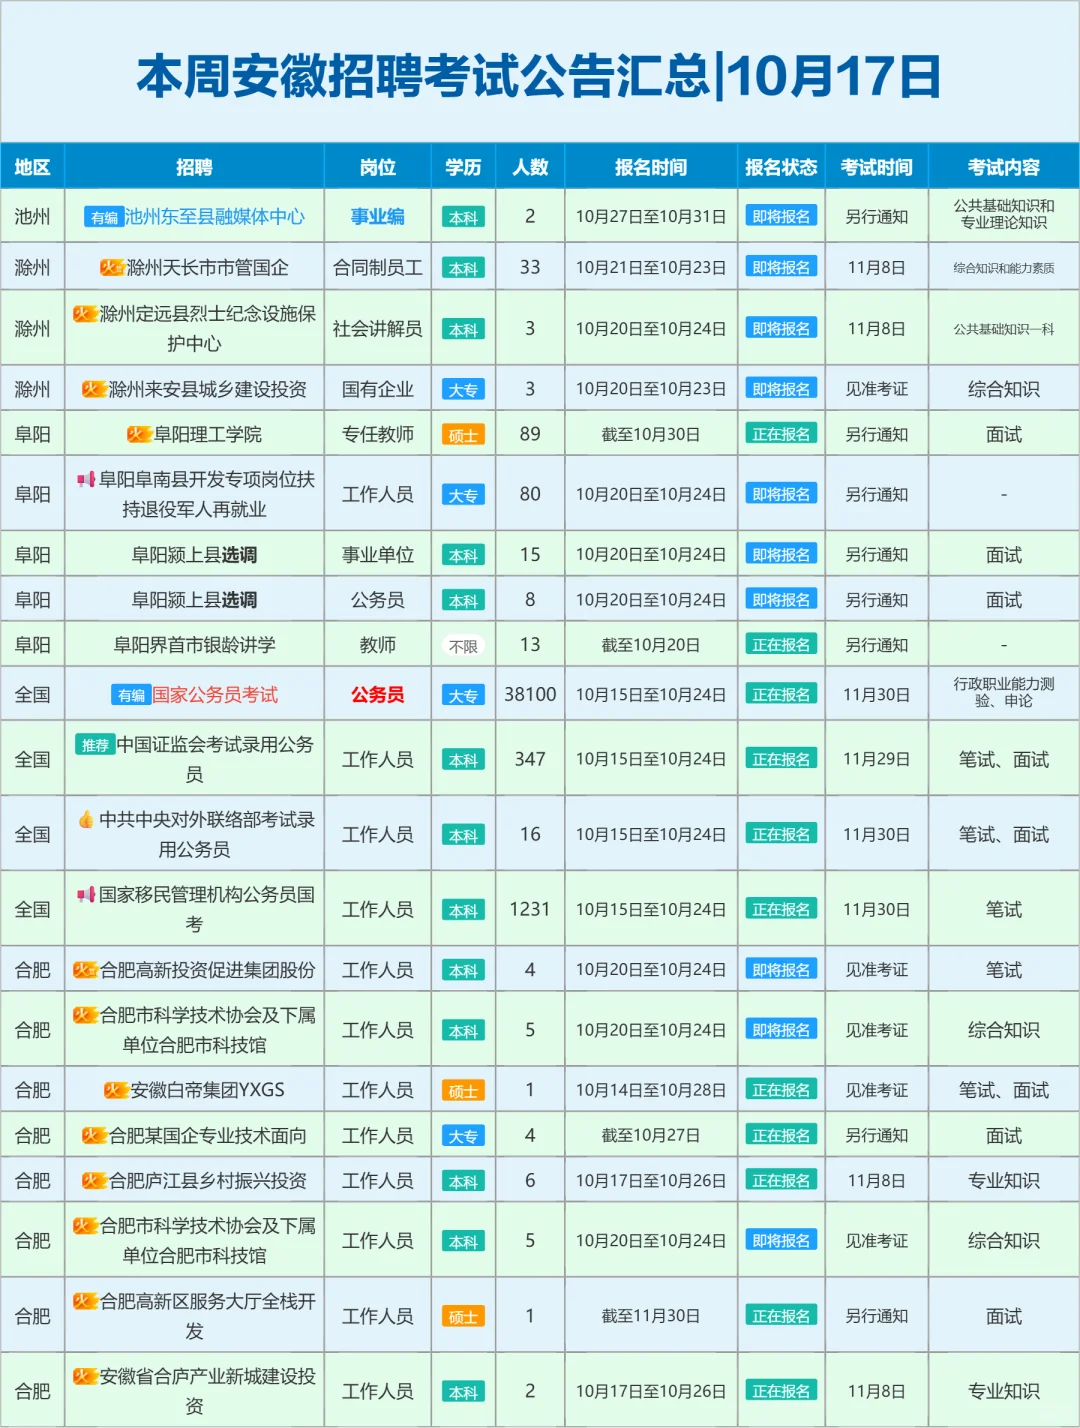1080x1428 pixels.
Task: Click the exam date cell '11月29日'
Action: click(x=877, y=759)
